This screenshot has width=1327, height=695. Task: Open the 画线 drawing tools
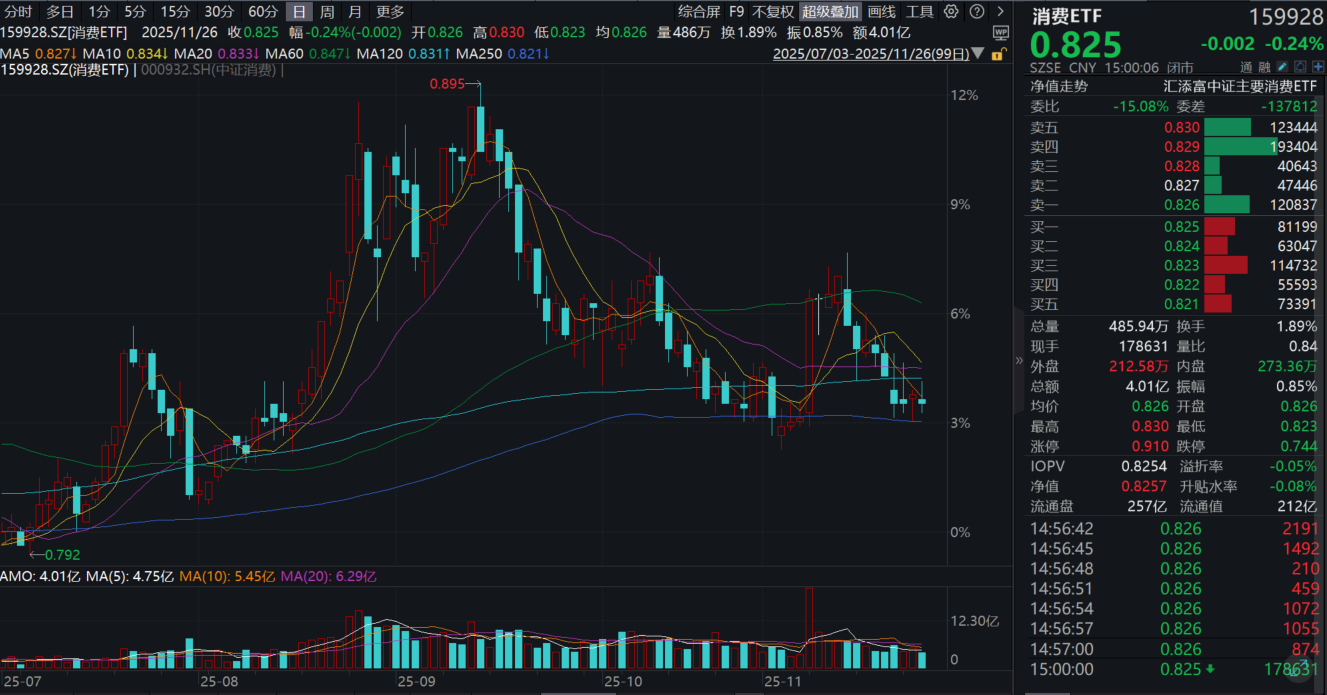point(881,12)
